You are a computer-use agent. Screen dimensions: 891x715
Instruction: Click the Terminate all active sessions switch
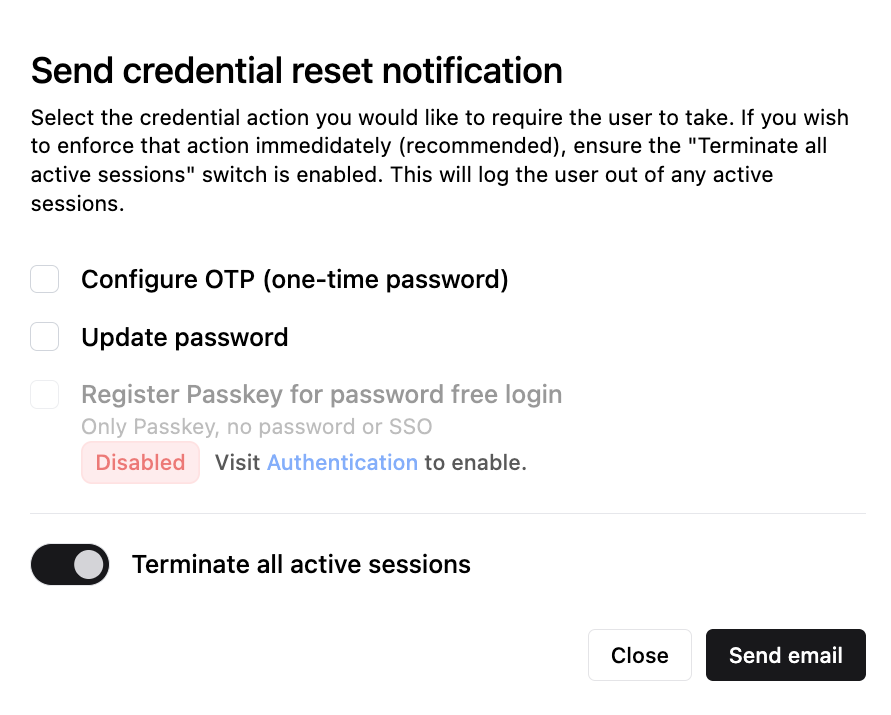69,564
